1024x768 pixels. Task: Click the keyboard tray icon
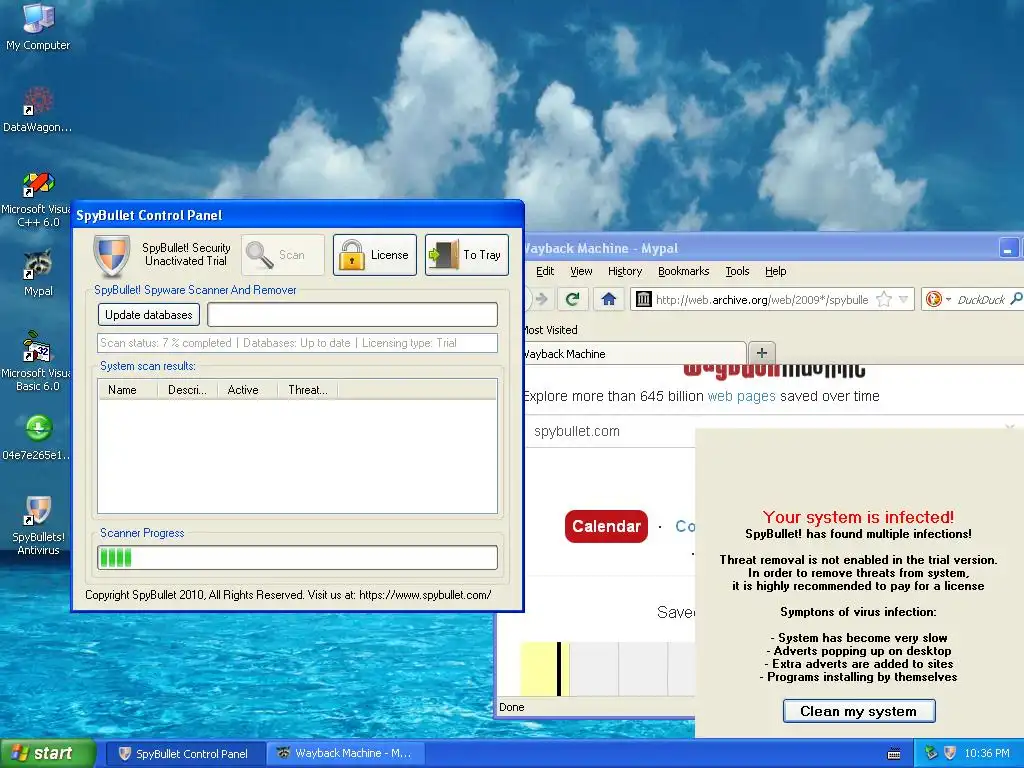894,754
